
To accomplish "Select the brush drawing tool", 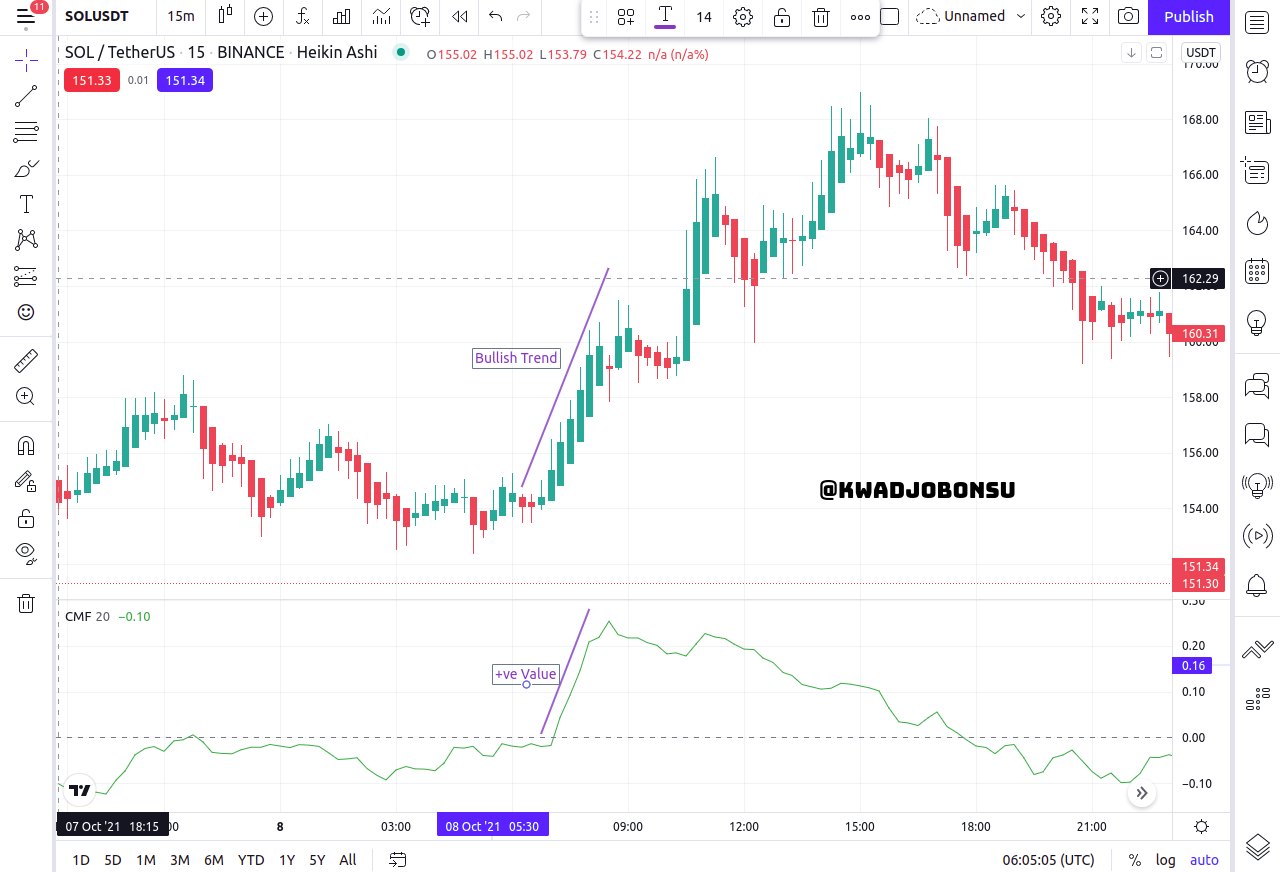I will coord(26,168).
